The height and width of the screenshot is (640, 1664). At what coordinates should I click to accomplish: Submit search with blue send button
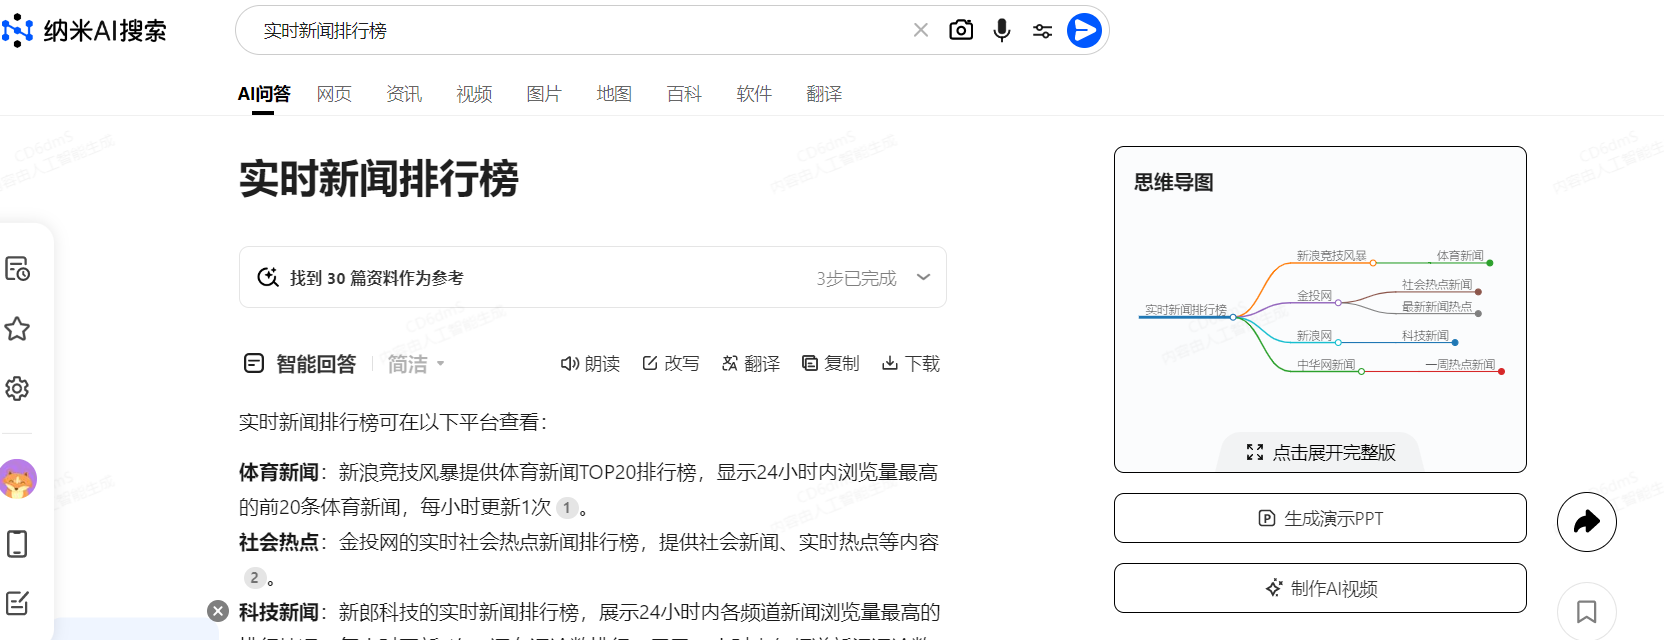(1084, 30)
